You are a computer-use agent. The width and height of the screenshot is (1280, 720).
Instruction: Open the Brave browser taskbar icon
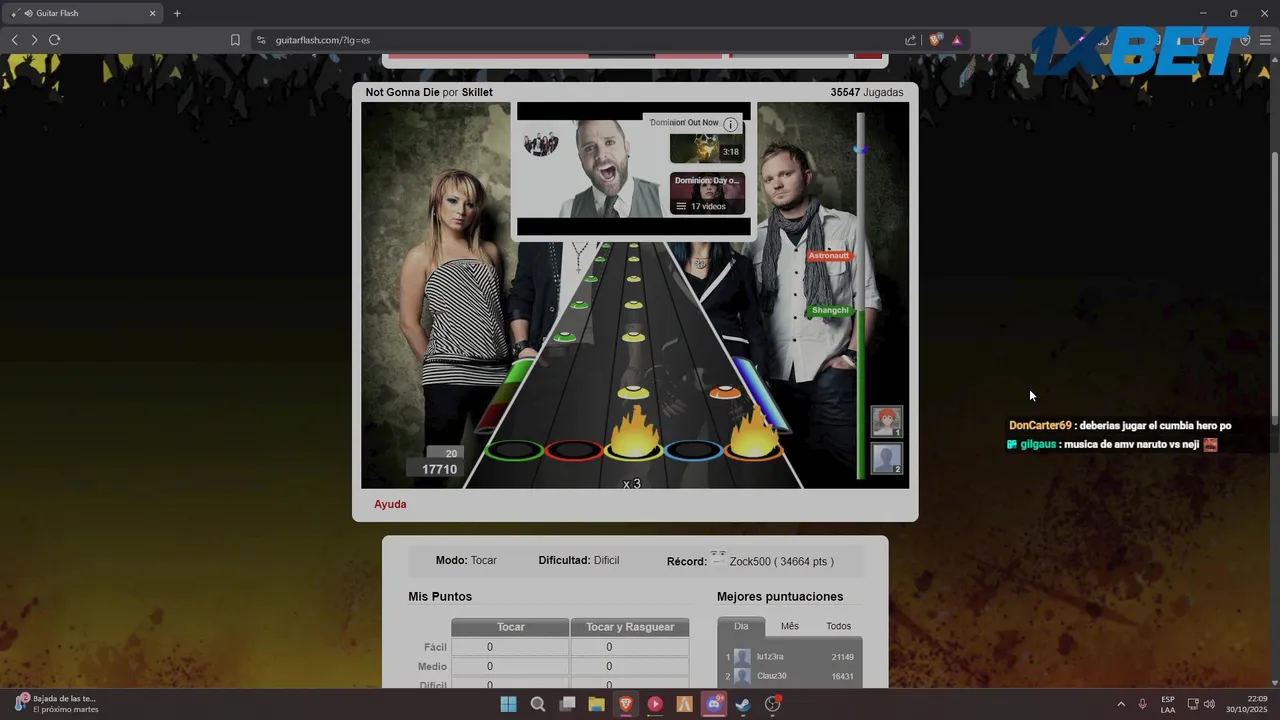pos(626,704)
